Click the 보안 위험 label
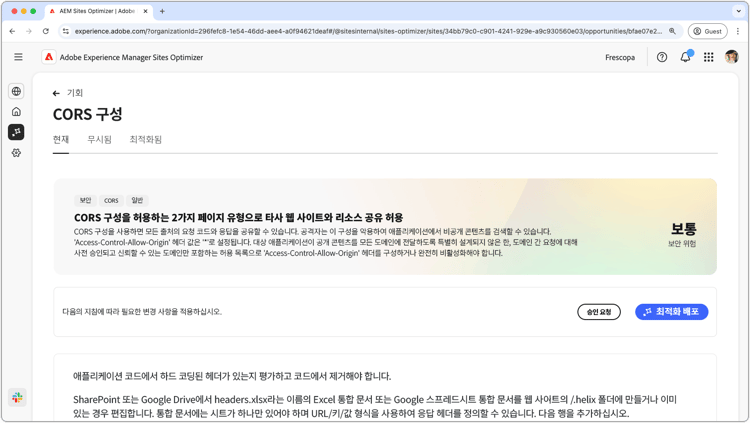The width and height of the screenshot is (750, 423). point(682,244)
